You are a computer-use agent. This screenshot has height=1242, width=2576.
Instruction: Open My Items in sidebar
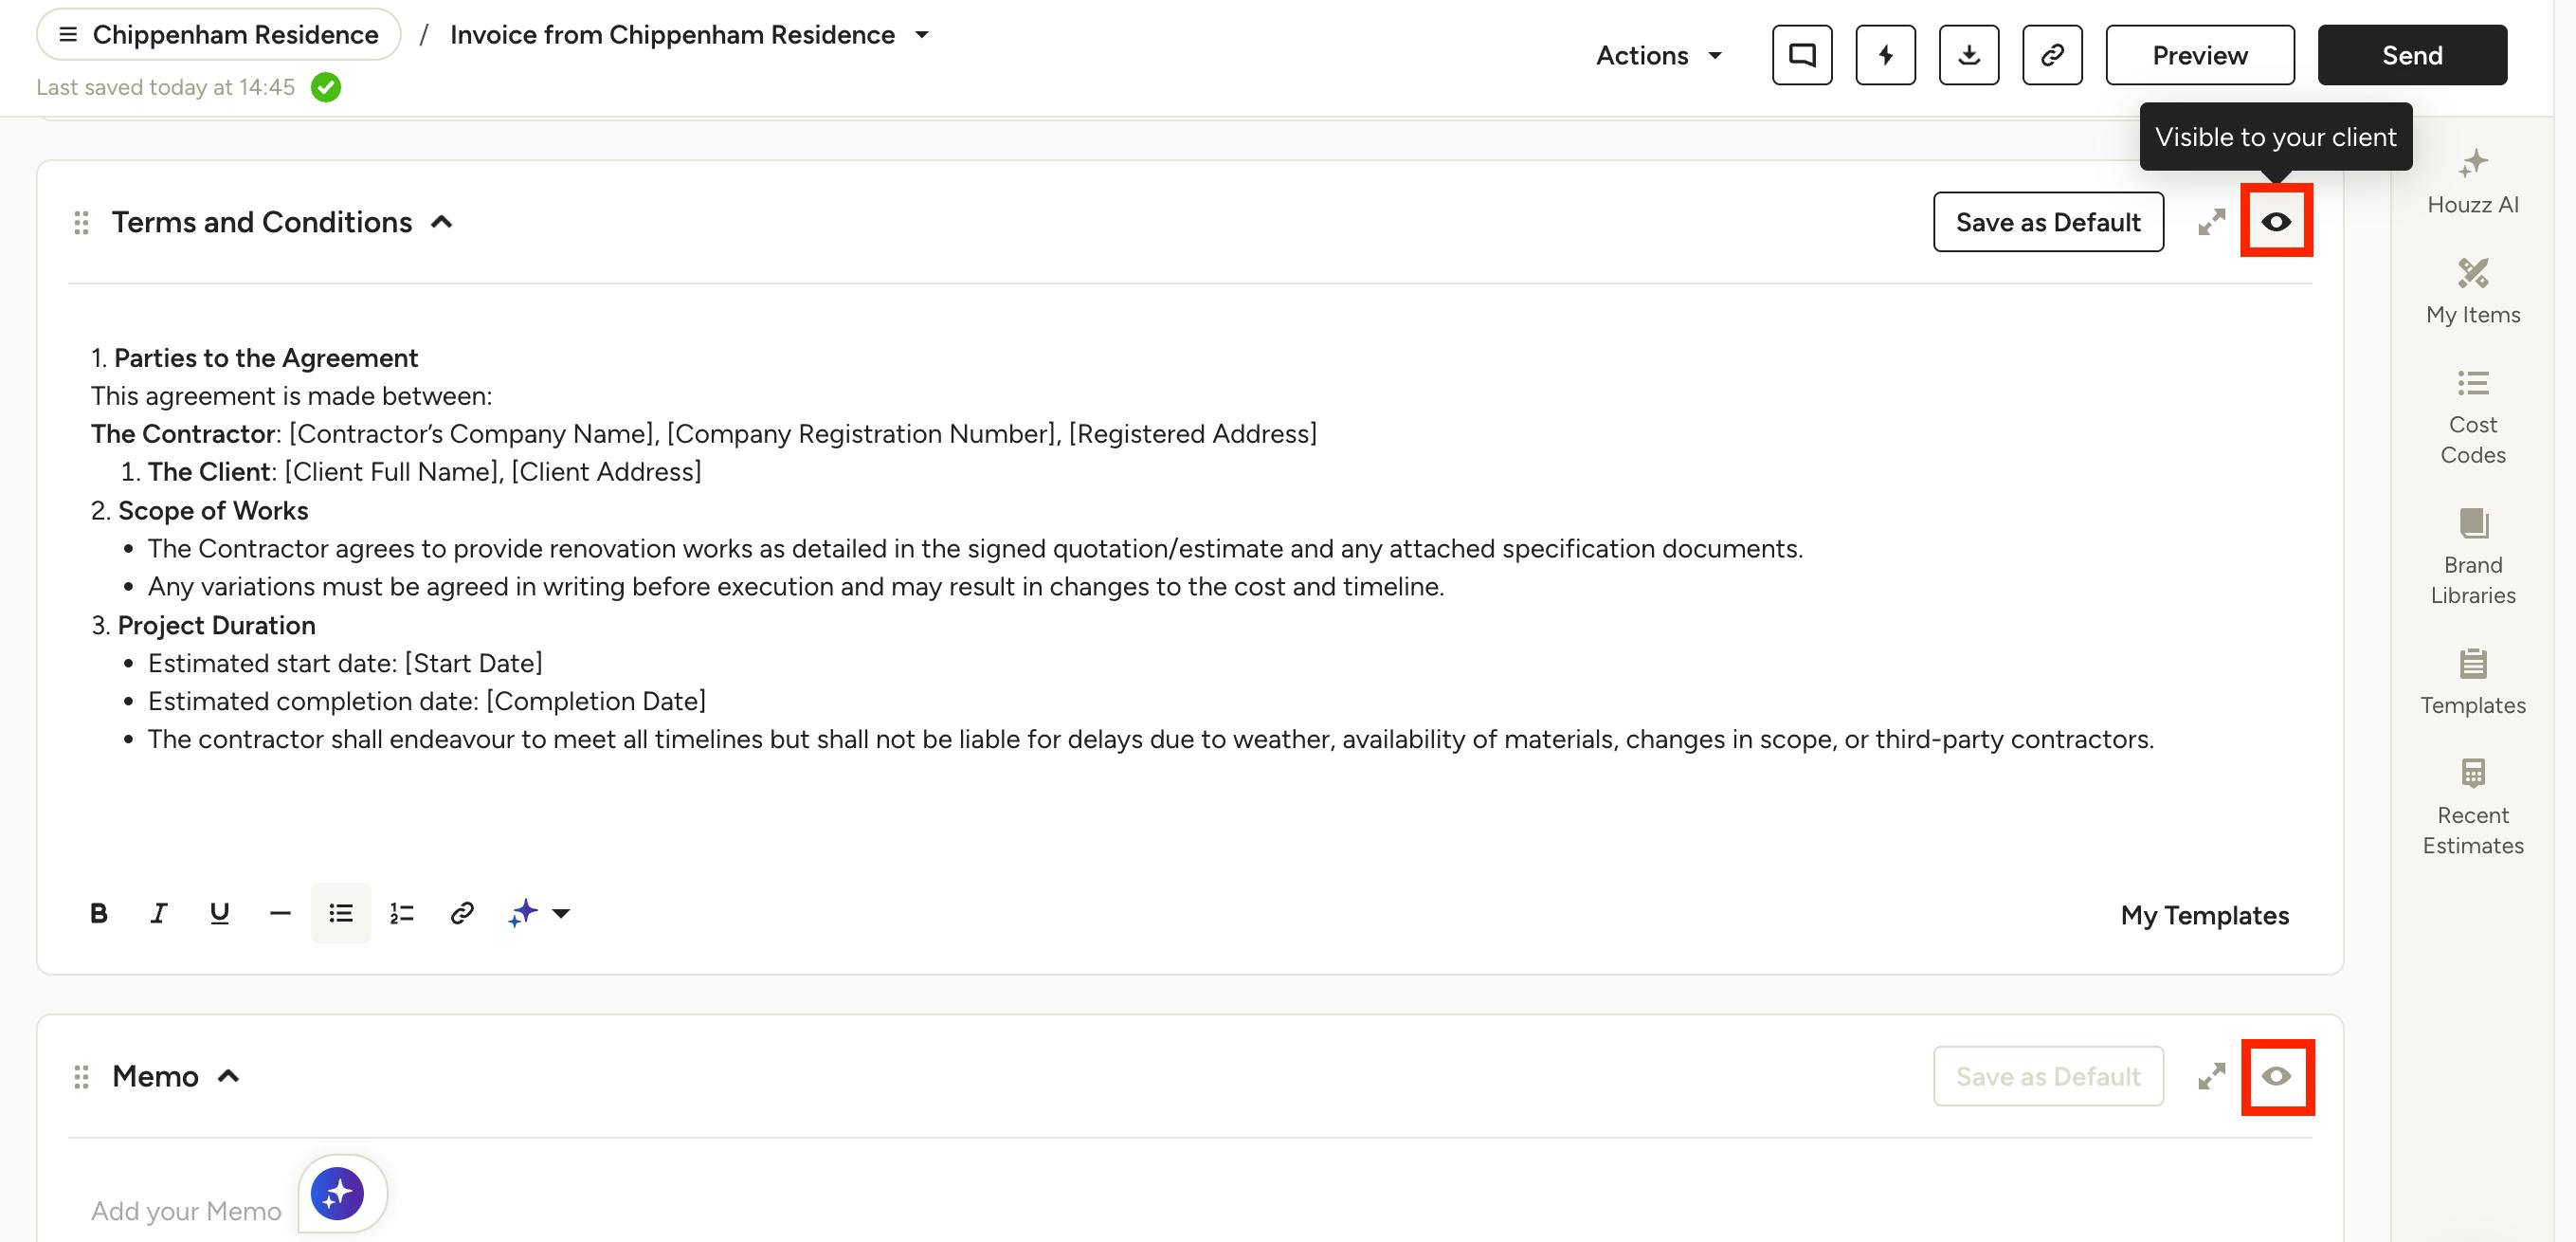[2472, 292]
